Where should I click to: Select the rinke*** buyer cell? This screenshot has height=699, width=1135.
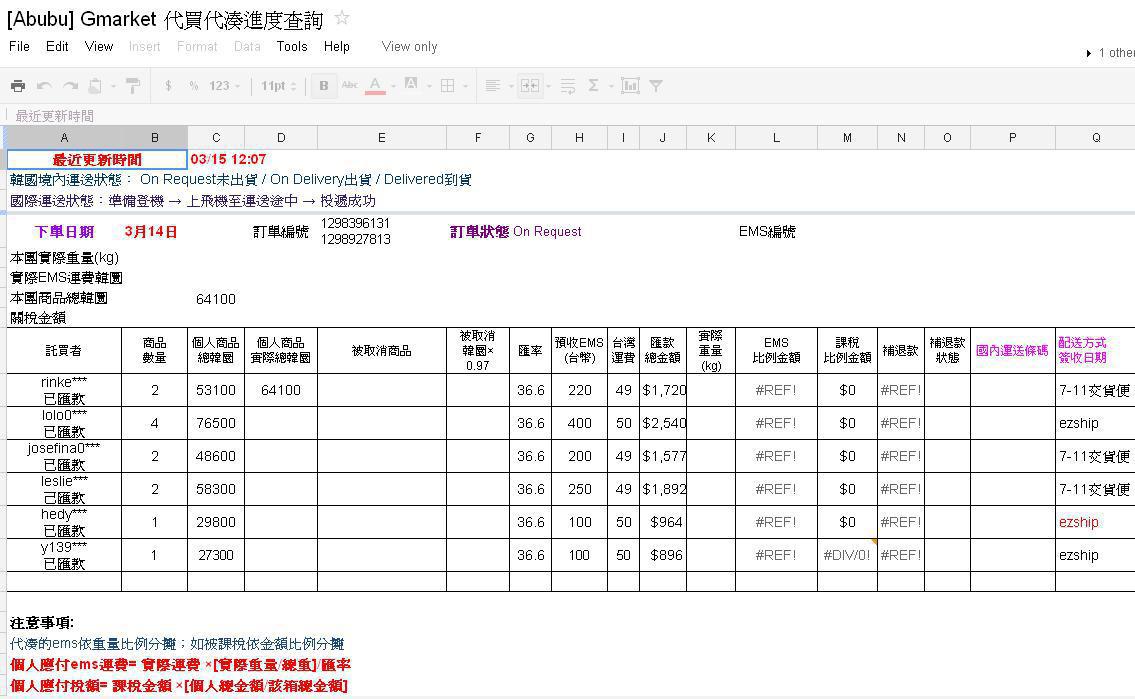pos(64,390)
